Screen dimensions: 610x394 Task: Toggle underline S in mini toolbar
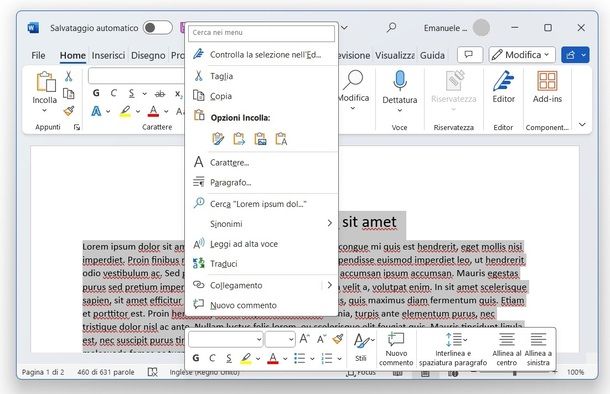[229, 358]
